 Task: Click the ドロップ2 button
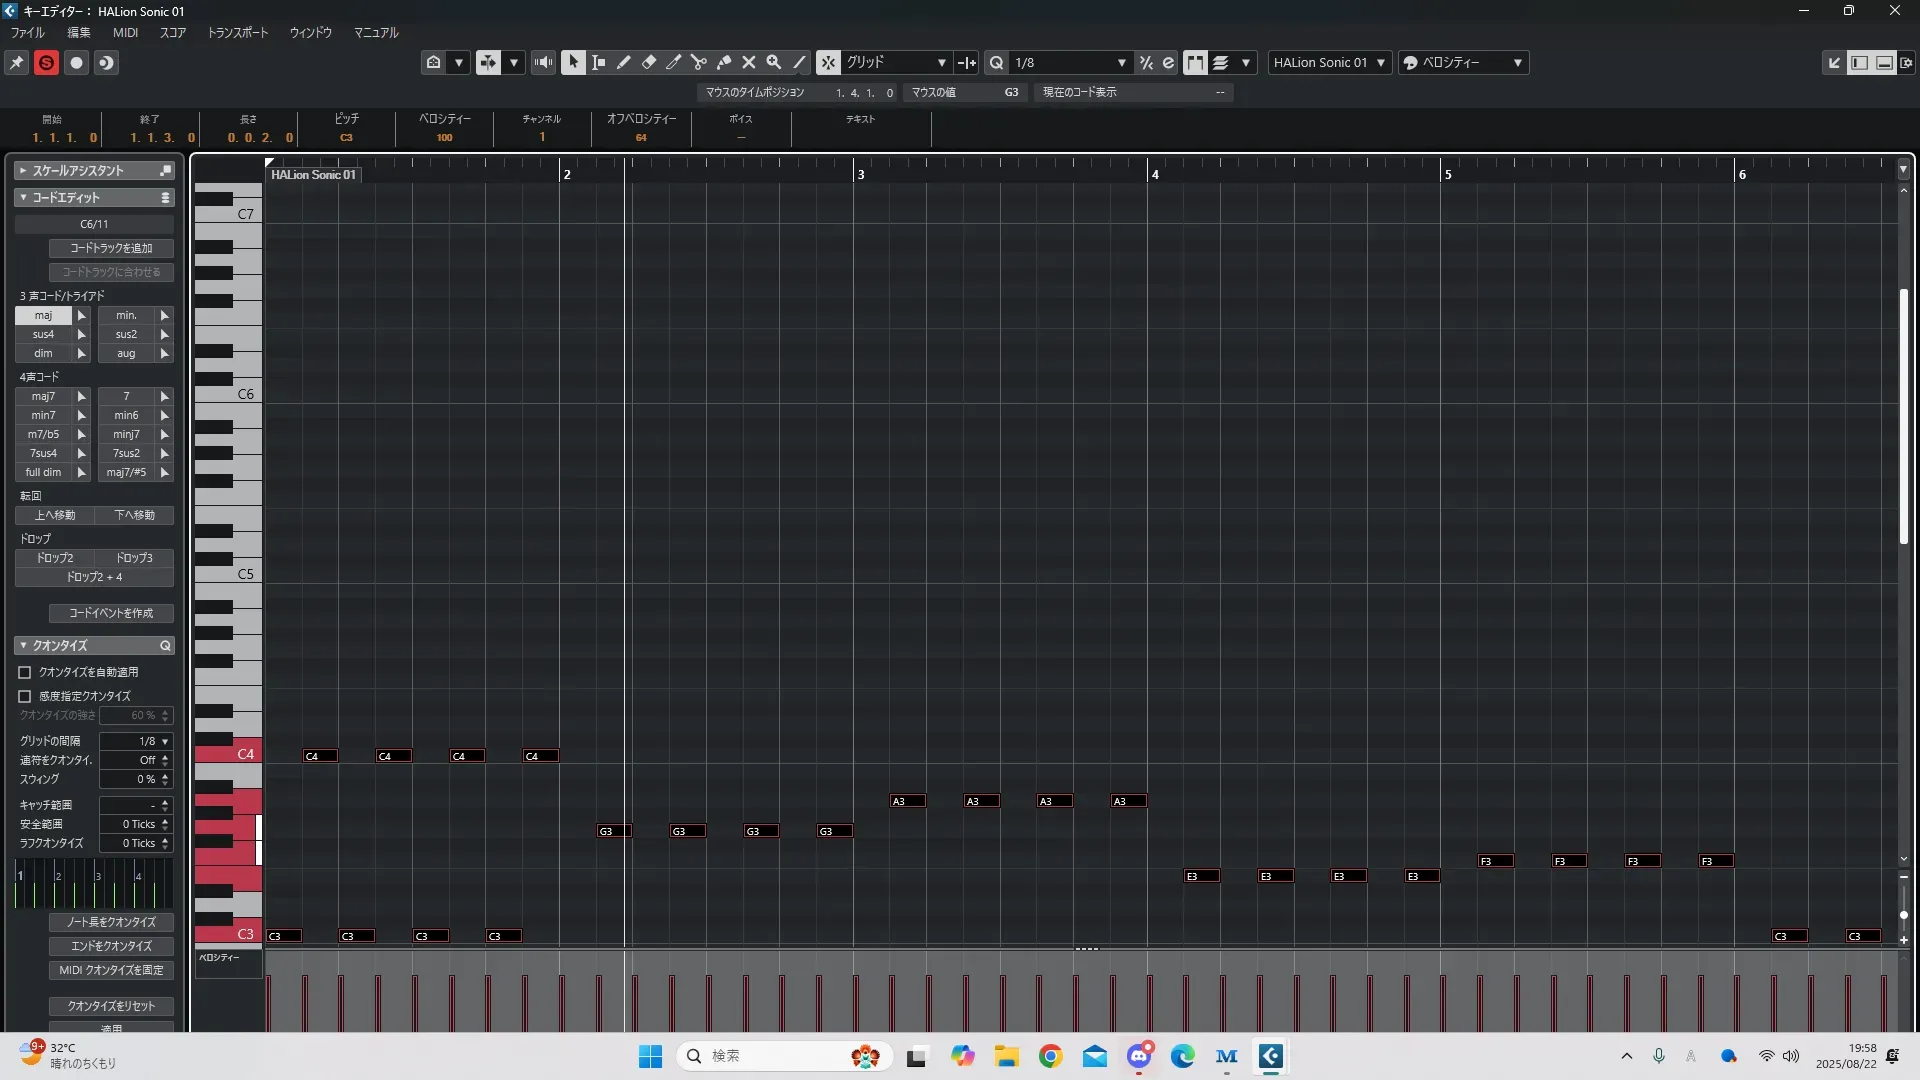(x=55, y=558)
